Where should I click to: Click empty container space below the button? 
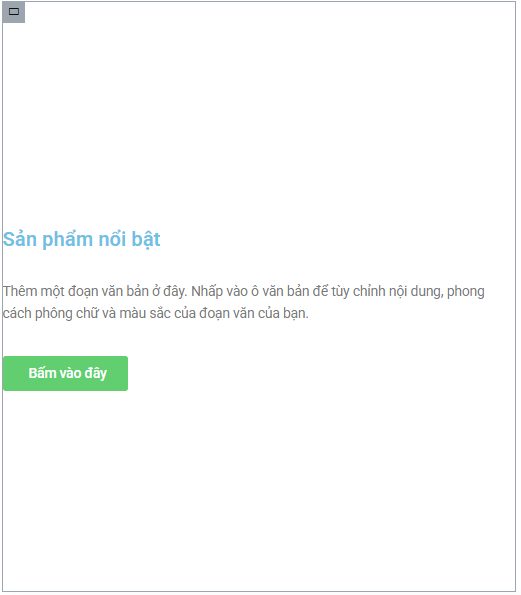pos(259,490)
